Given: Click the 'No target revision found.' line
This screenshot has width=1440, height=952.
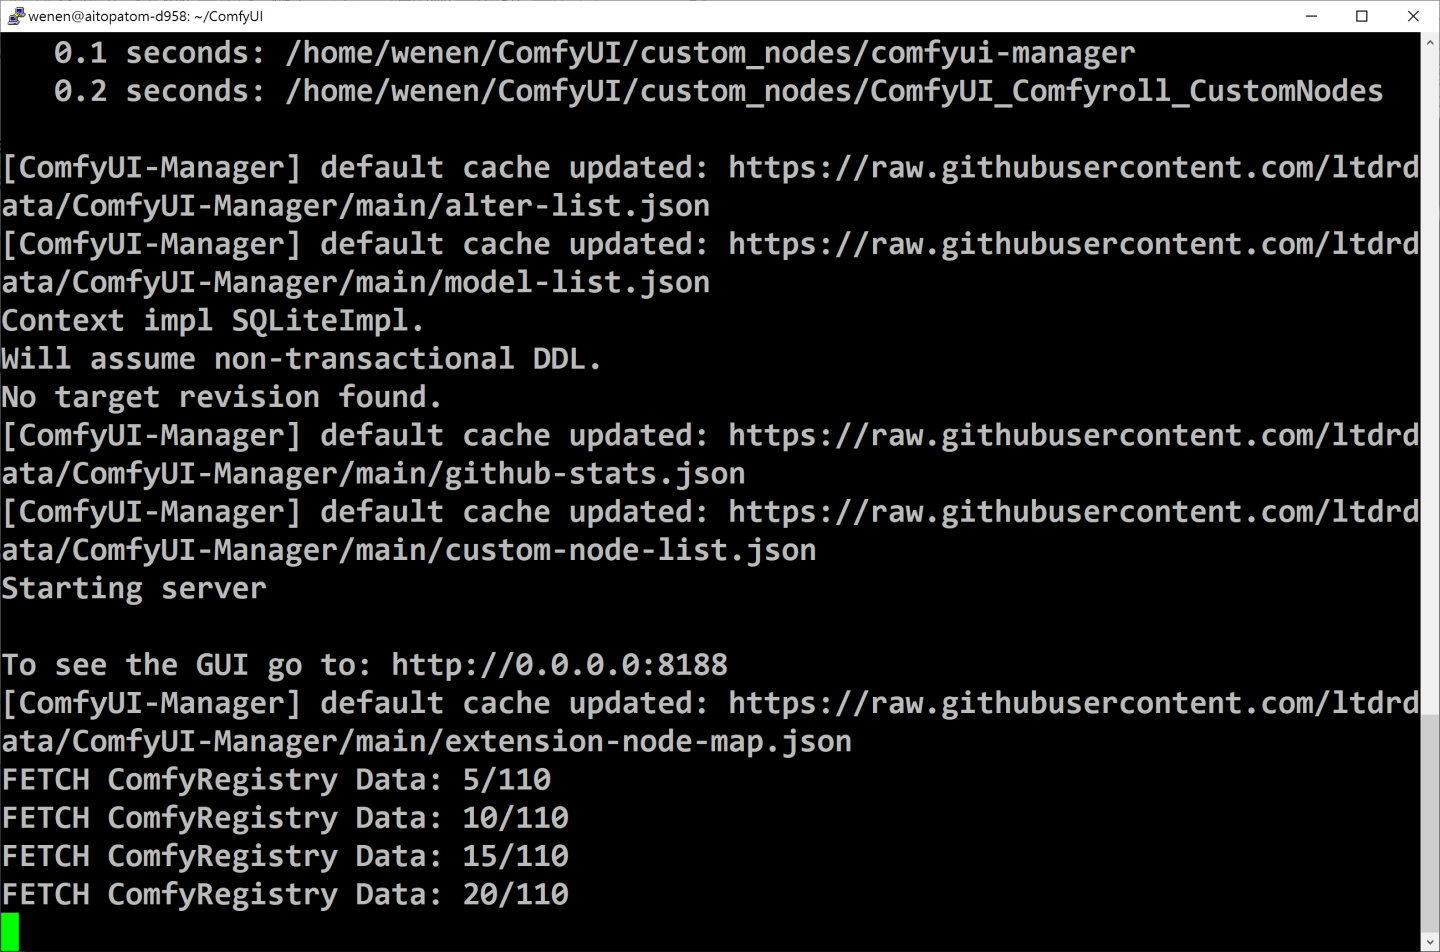Looking at the screenshot, I should coord(220,396).
